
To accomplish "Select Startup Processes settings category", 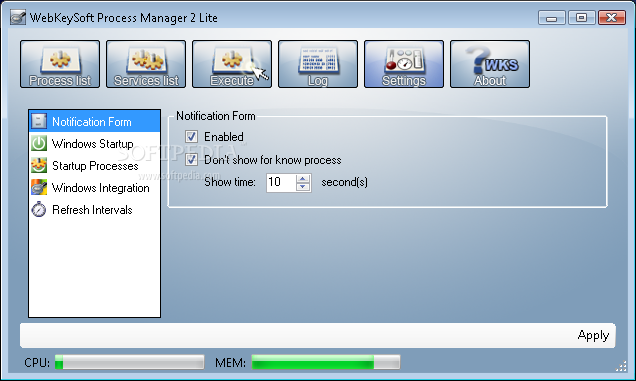I will click(95, 166).
